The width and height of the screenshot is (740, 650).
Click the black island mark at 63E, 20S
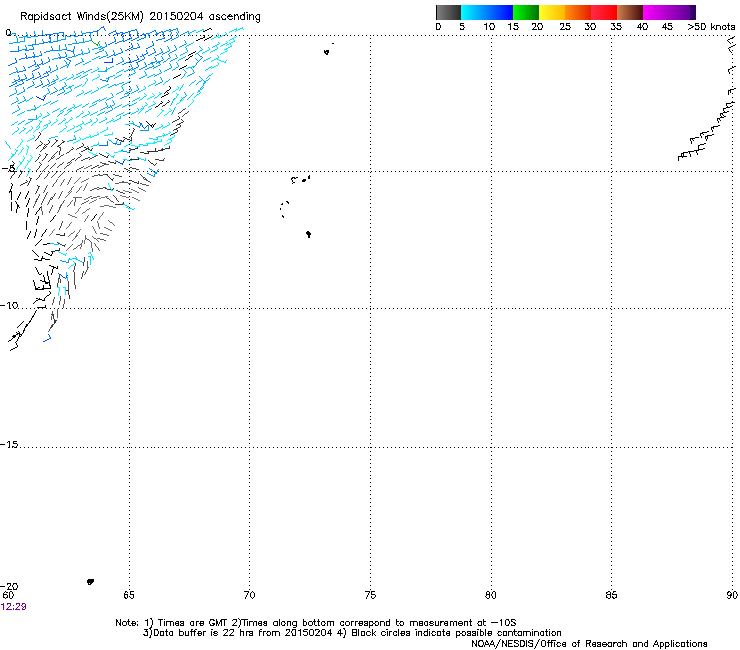click(x=90, y=582)
